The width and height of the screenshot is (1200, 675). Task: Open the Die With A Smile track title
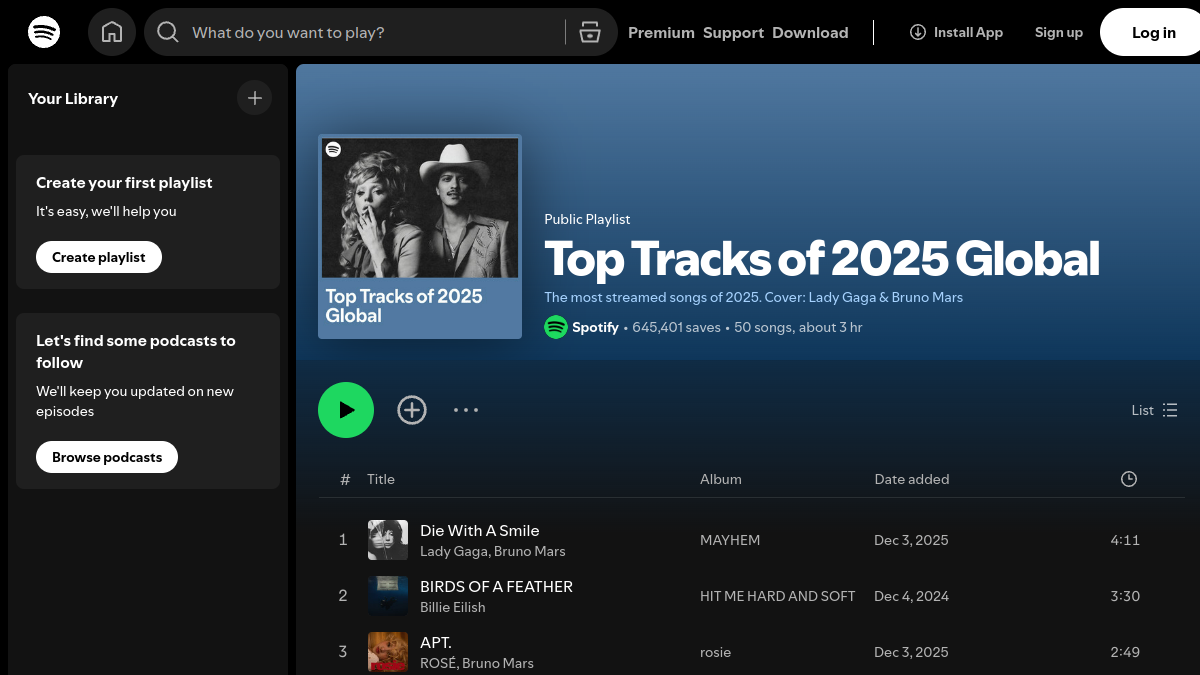click(x=479, y=530)
